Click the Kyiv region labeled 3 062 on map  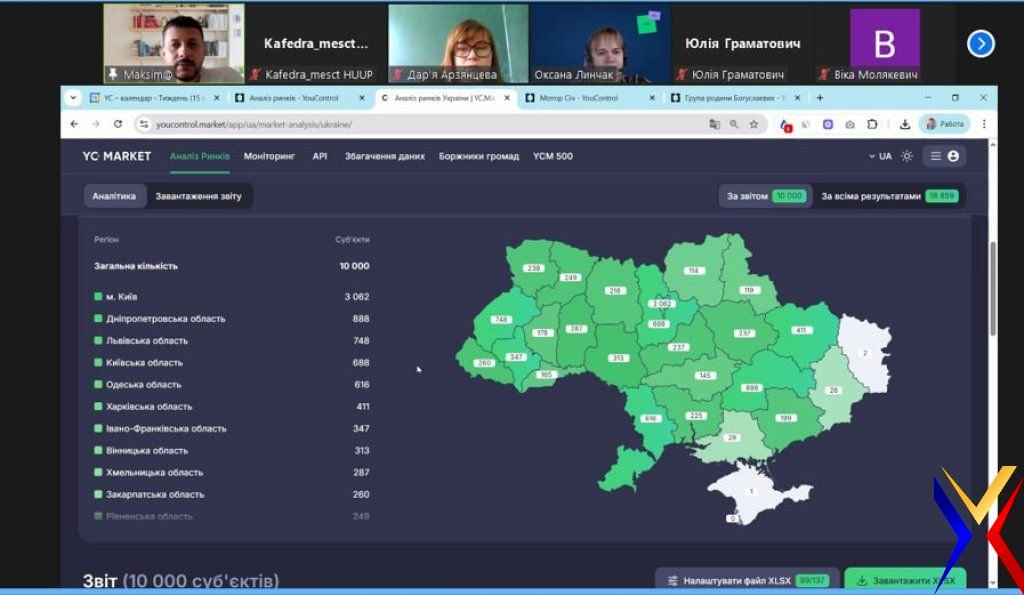click(x=661, y=303)
